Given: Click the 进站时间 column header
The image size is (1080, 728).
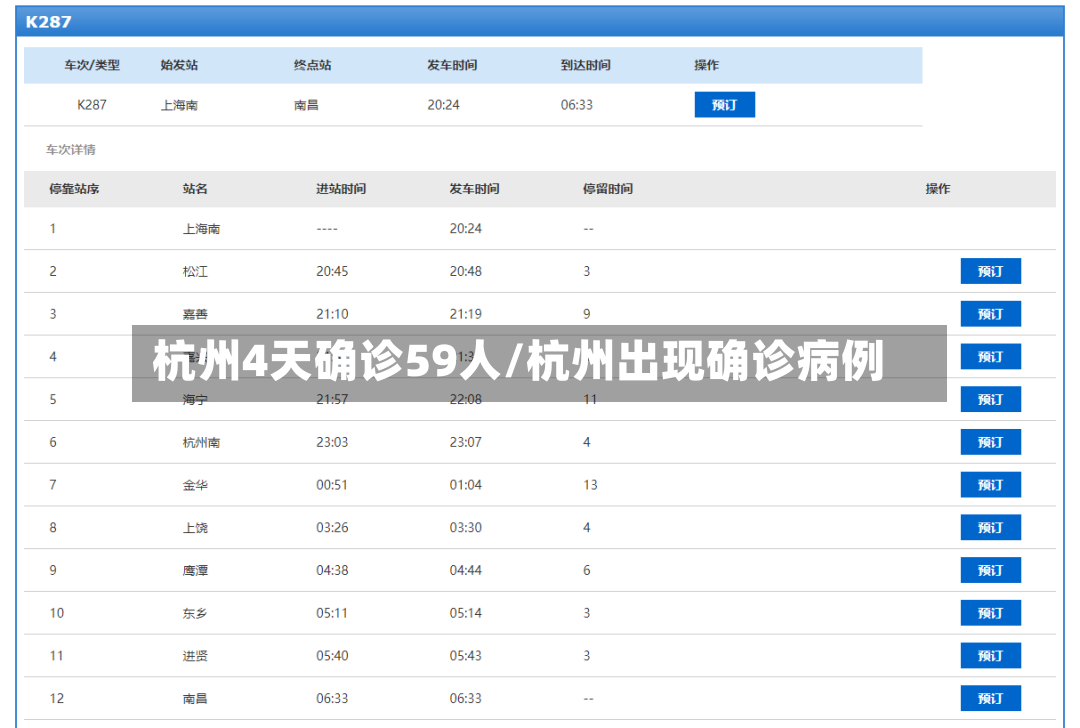Looking at the screenshot, I should coord(341,189).
